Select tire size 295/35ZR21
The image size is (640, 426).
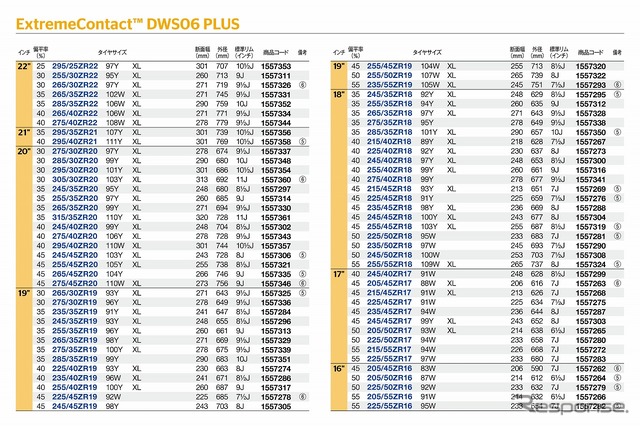75,132
